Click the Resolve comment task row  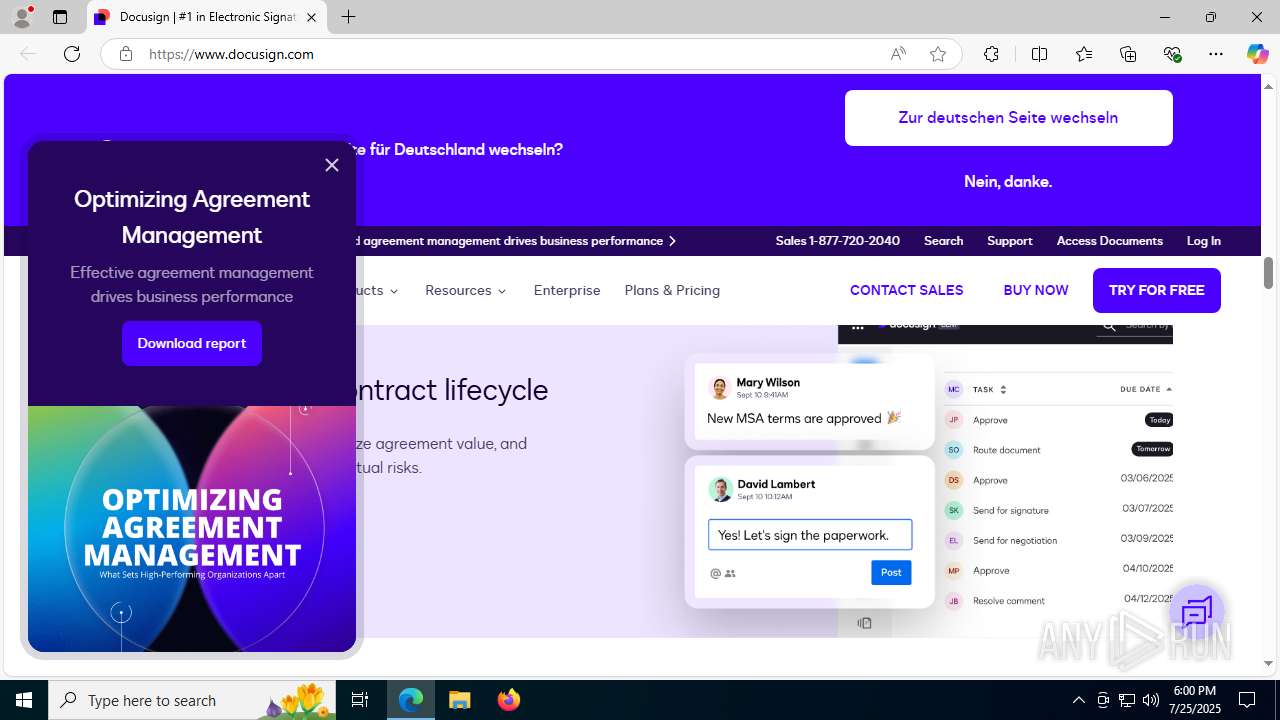tap(1059, 600)
